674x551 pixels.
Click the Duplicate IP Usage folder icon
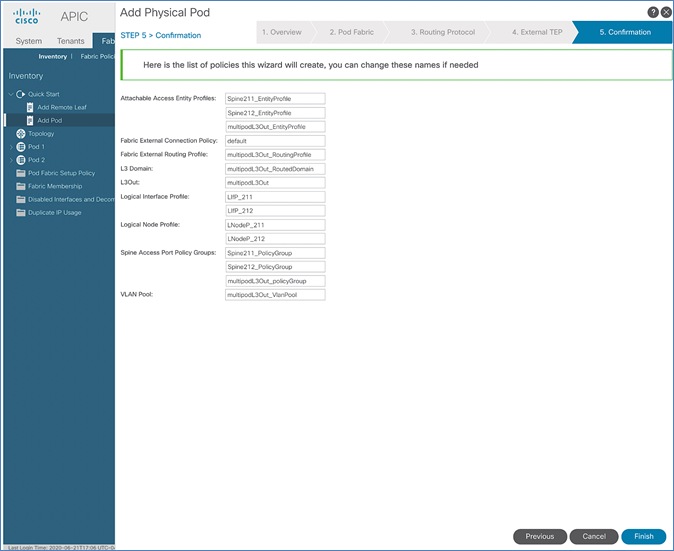[21, 213]
